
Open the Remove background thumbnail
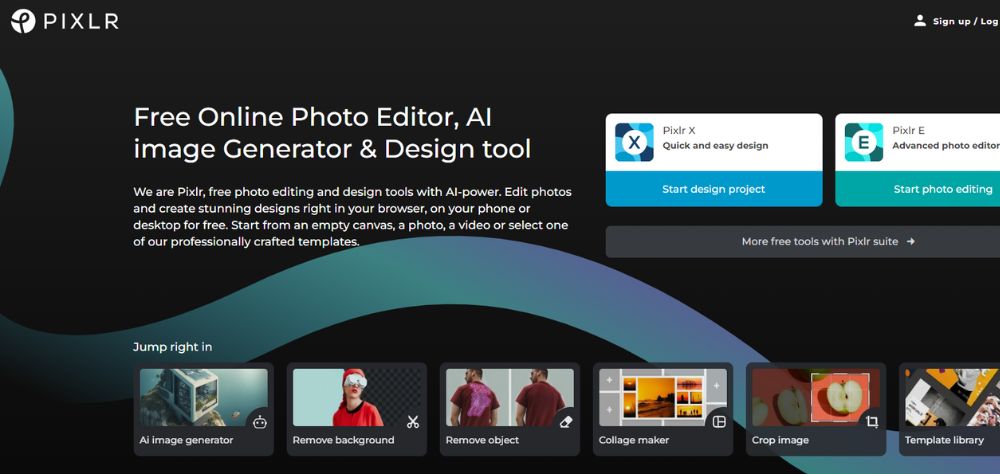tap(357, 397)
